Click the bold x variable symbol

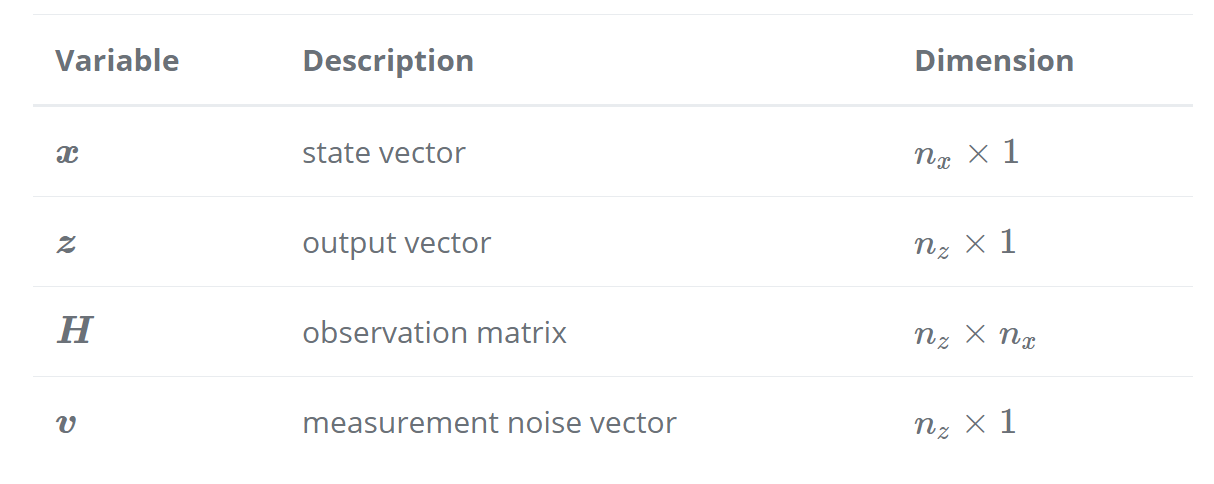[x=67, y=154]
